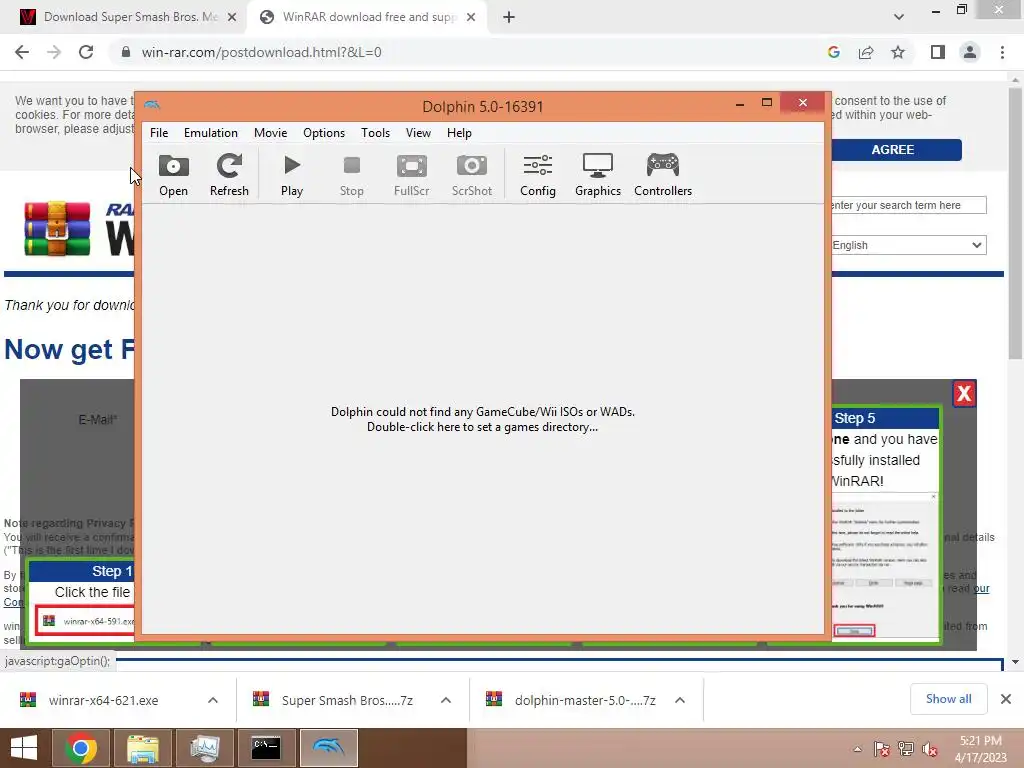The width and height of the screenshot is (1024, 768).
Task: Click Show all downloads button
Action: coord(948,699)
